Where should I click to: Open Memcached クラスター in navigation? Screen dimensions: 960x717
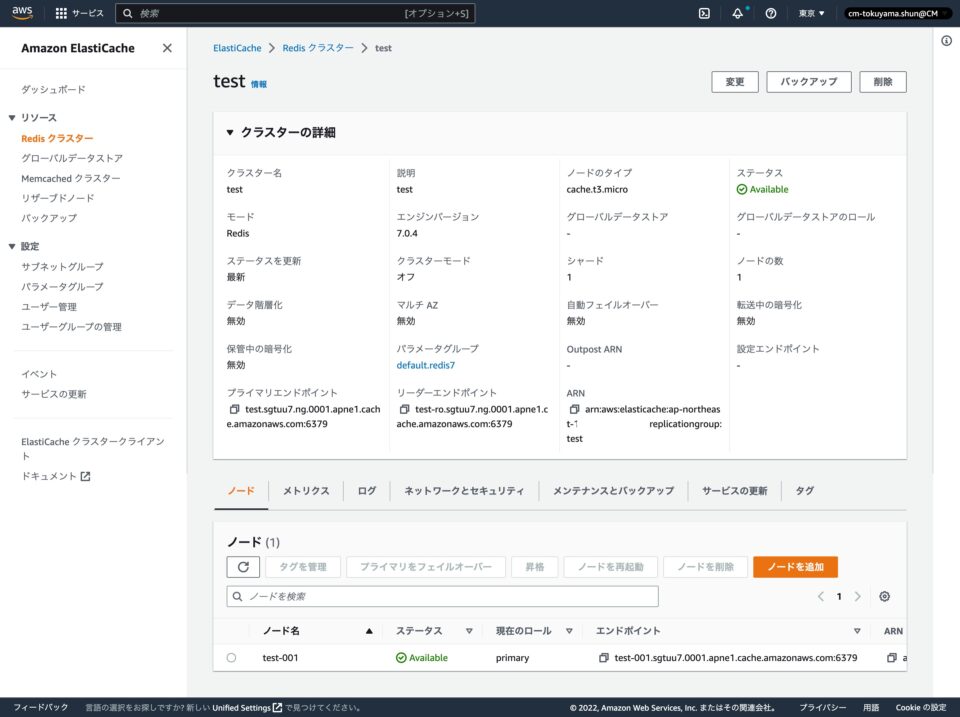coord(70,178)
